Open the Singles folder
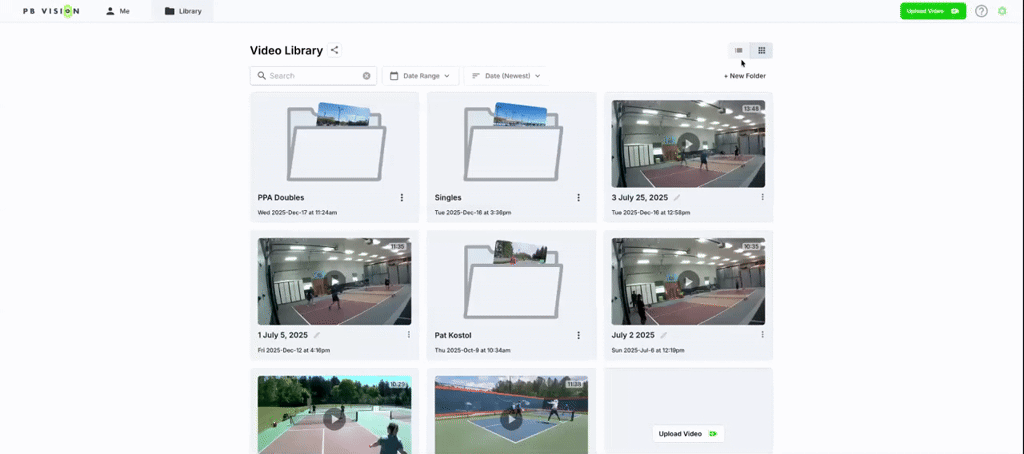 (x=511, y=142)
